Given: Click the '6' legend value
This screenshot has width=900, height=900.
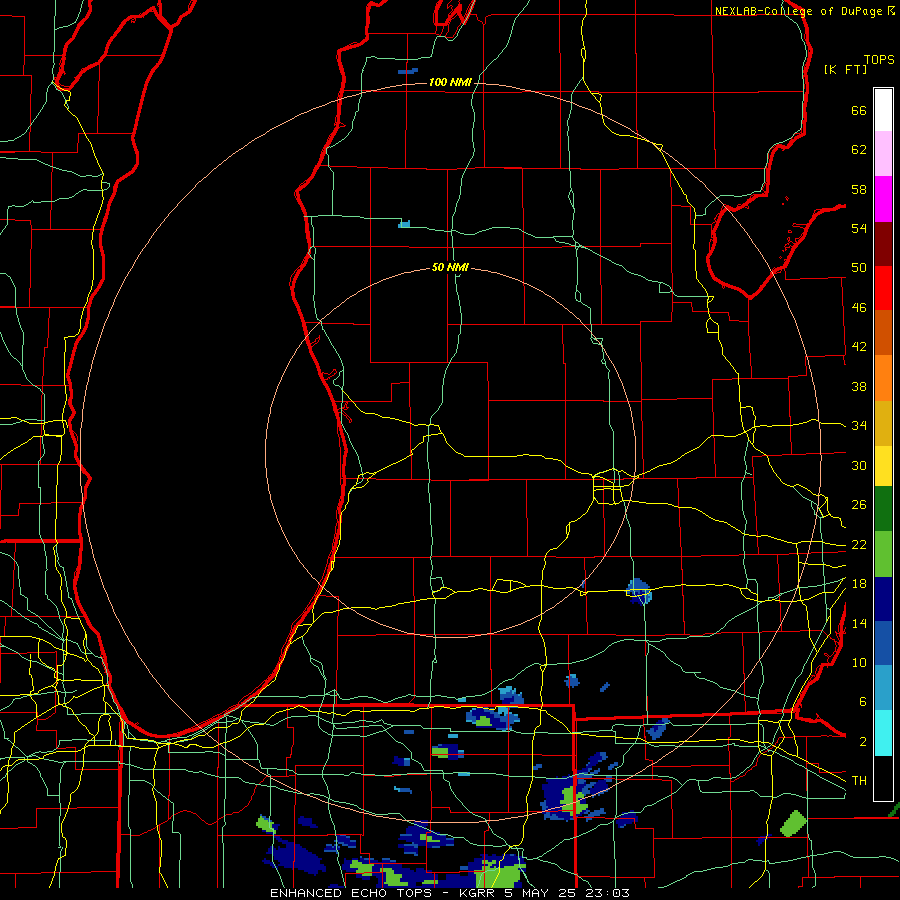Looking at the screenshot, I should [862, 702].
